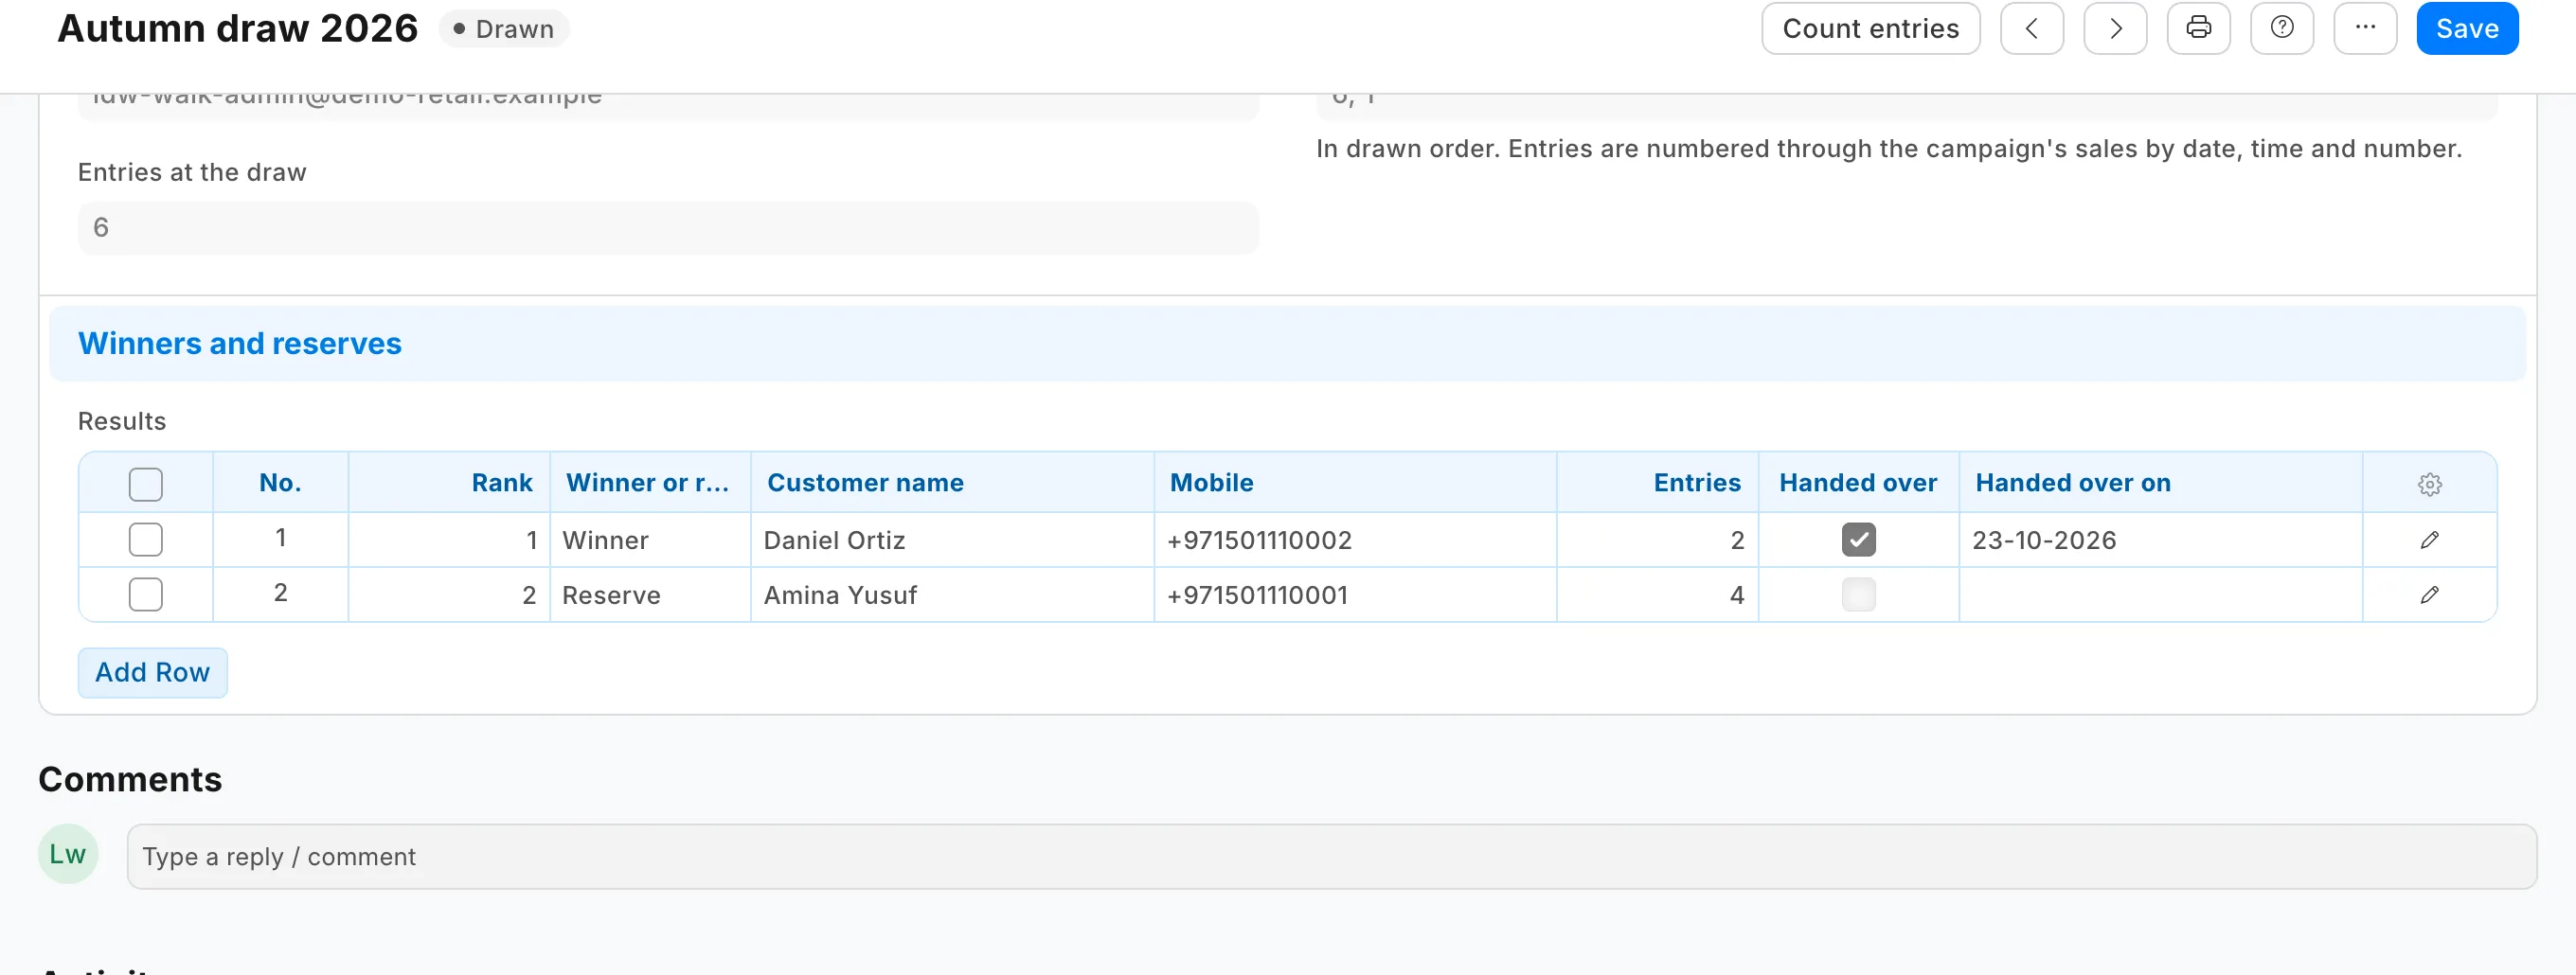Open Results table column settings gear

pyautogui.click(x=2430, y=484)
